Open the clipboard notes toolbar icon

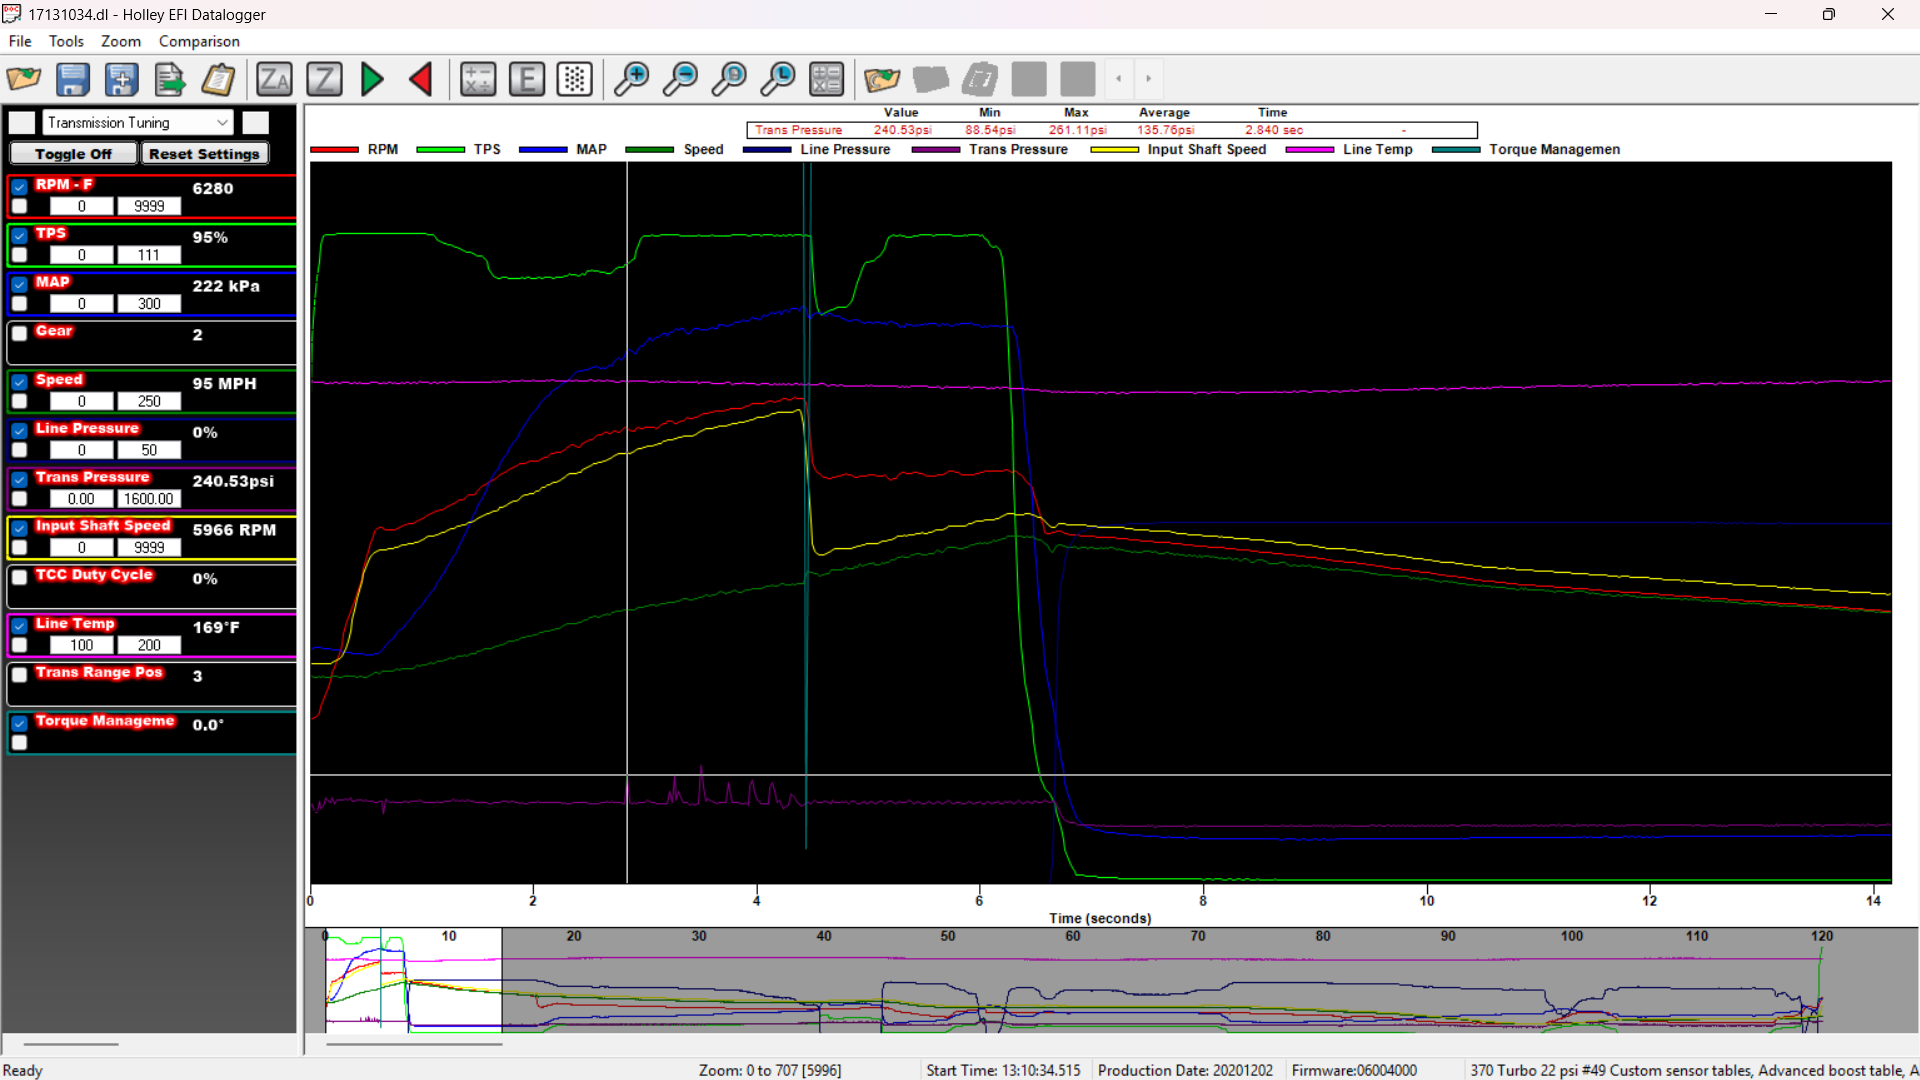point(218,79)
